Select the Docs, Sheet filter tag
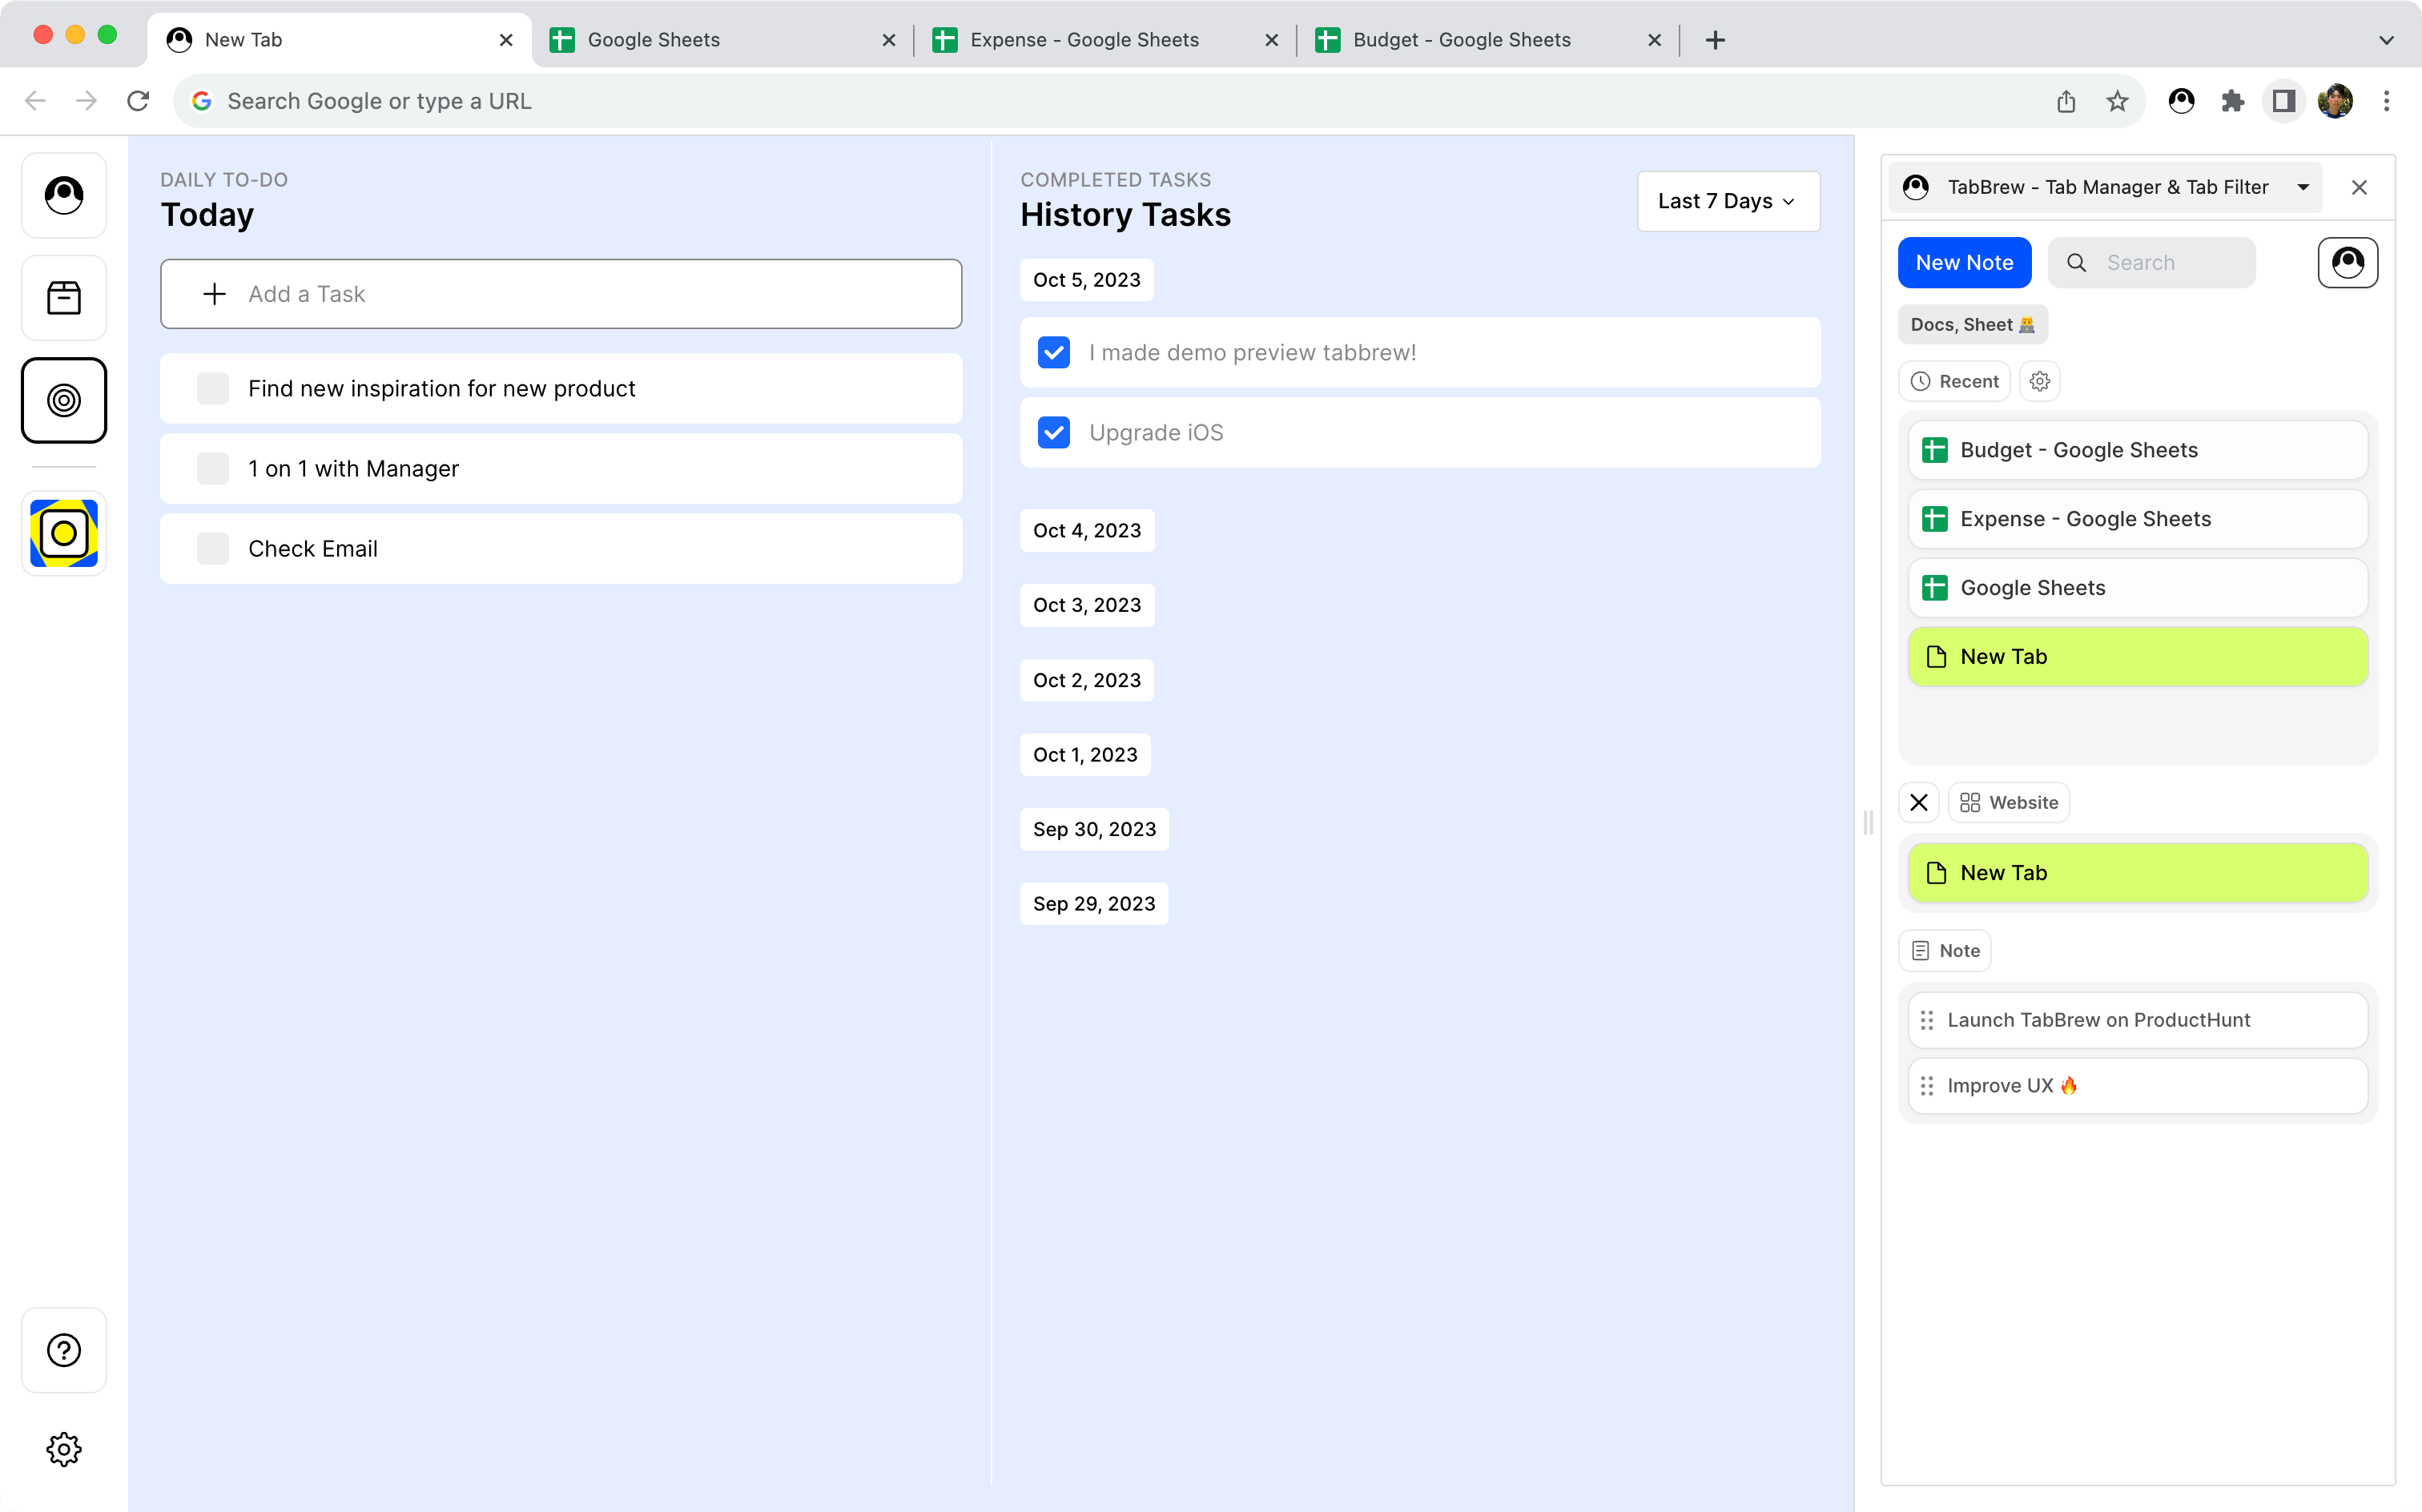This screenshot has width=2422, height=1512. coord(1972,324)
